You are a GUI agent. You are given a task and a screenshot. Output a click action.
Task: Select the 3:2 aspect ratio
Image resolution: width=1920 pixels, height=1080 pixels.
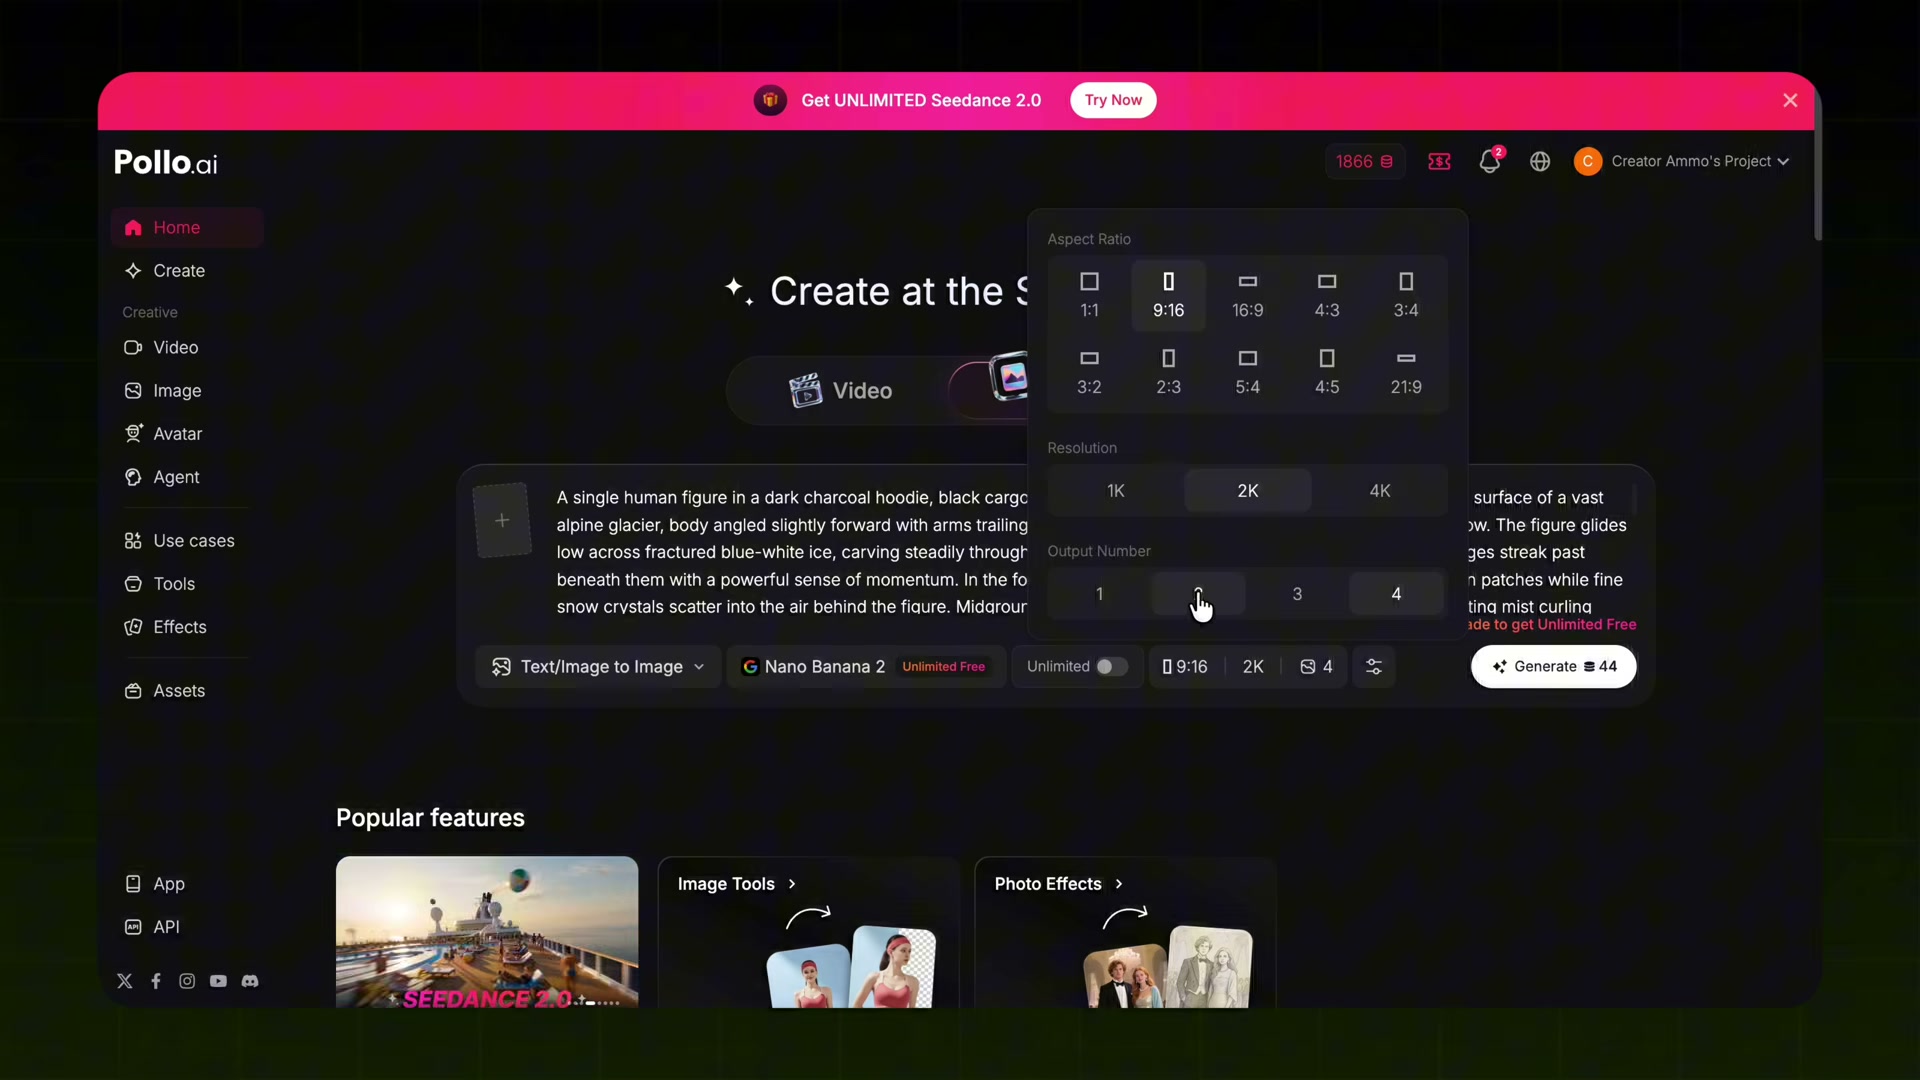click(x=1089, y=372)
